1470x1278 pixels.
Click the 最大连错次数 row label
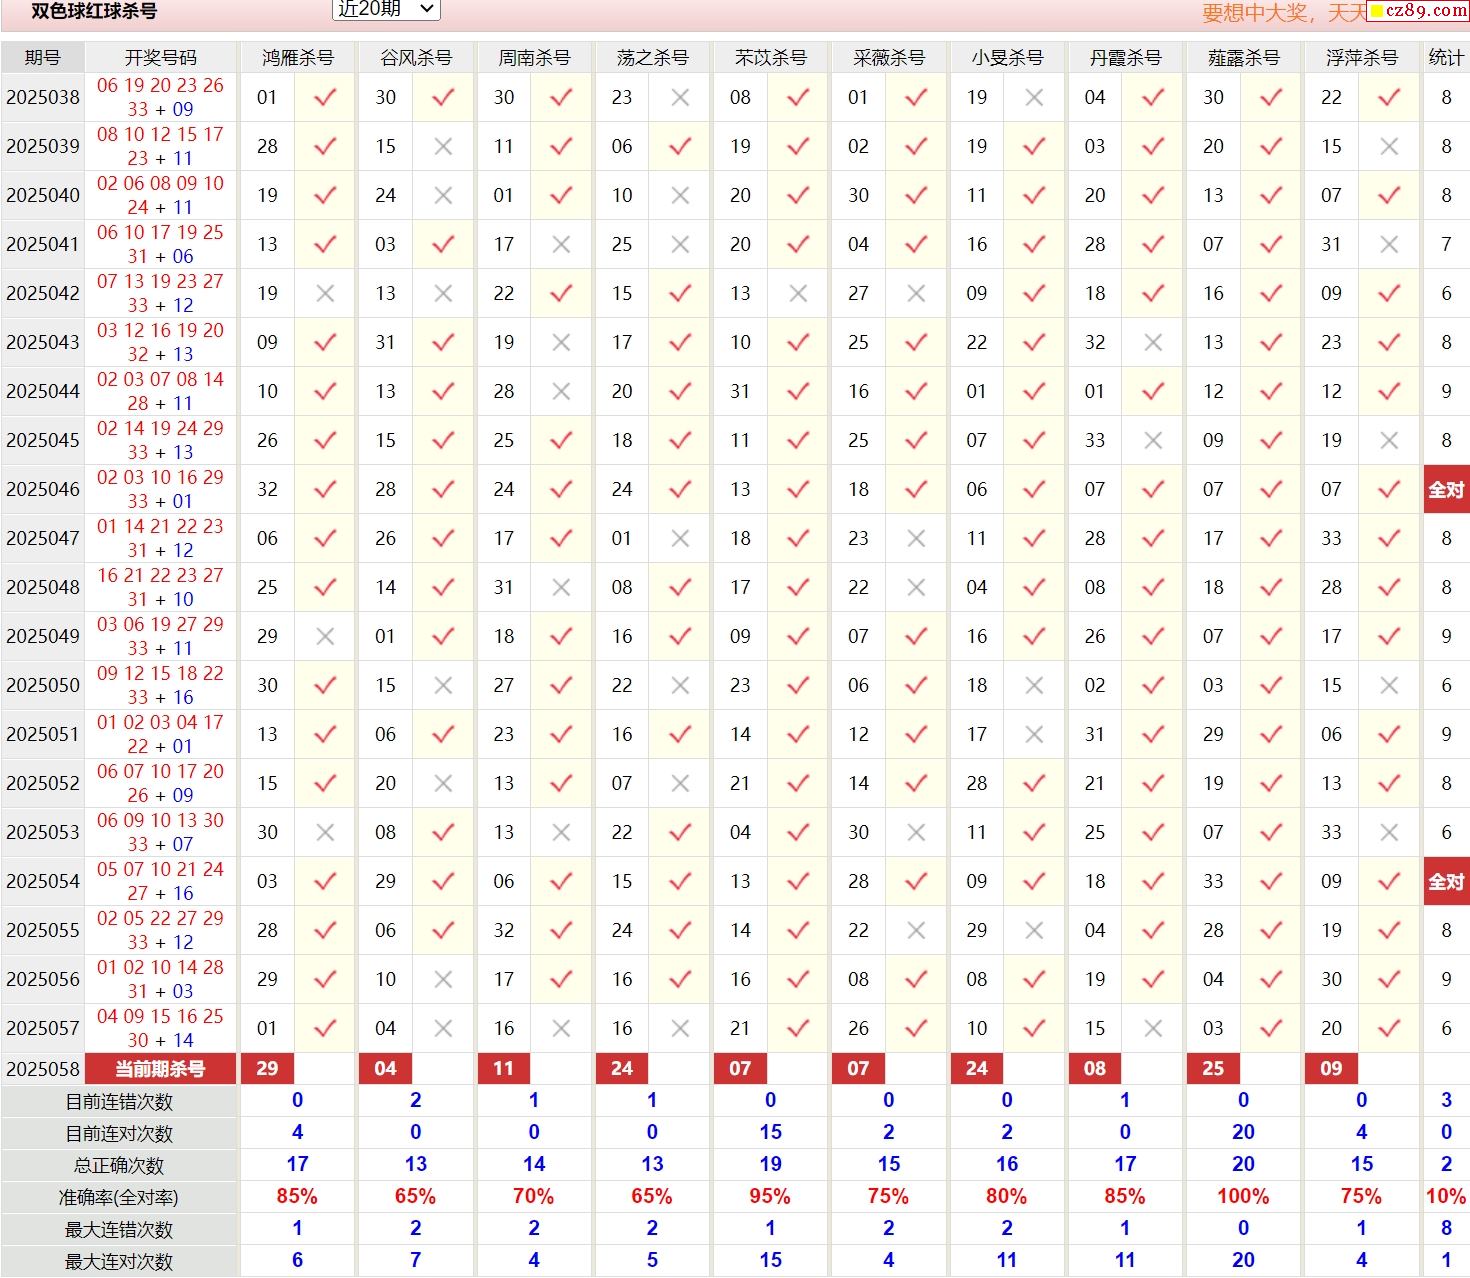119,1230
